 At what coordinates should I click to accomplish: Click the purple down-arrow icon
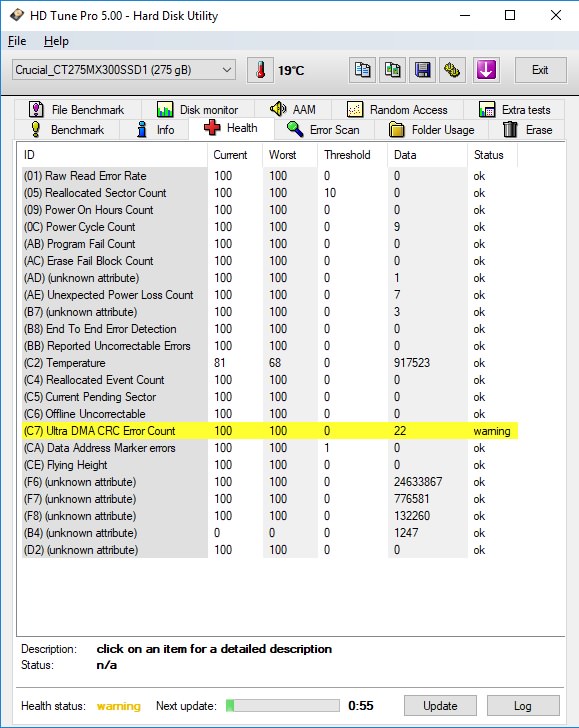(486, 71)
